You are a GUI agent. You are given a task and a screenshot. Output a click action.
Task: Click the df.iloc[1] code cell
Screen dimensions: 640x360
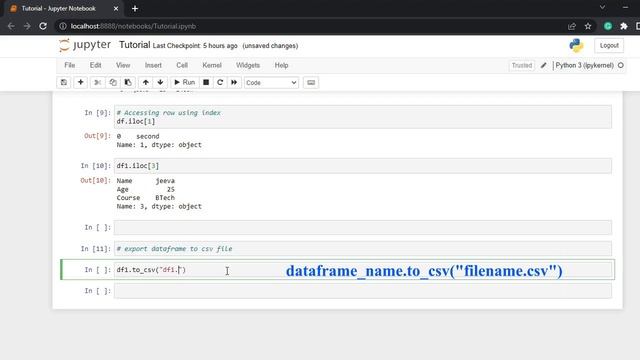[x=362, y=117]
